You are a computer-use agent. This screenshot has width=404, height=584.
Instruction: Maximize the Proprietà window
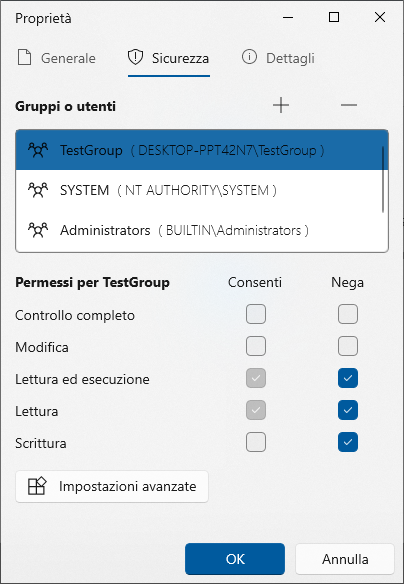pyautogui.click(x=334, y=17)
